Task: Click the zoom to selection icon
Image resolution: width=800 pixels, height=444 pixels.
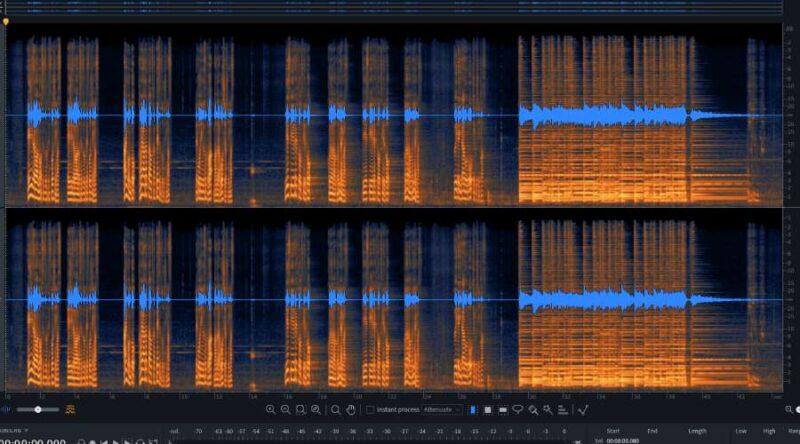Action: 301,410
